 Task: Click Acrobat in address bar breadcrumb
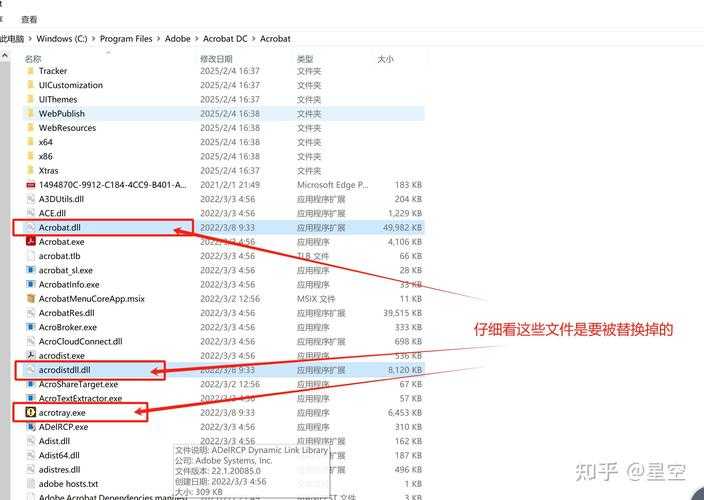click(275, 39)
